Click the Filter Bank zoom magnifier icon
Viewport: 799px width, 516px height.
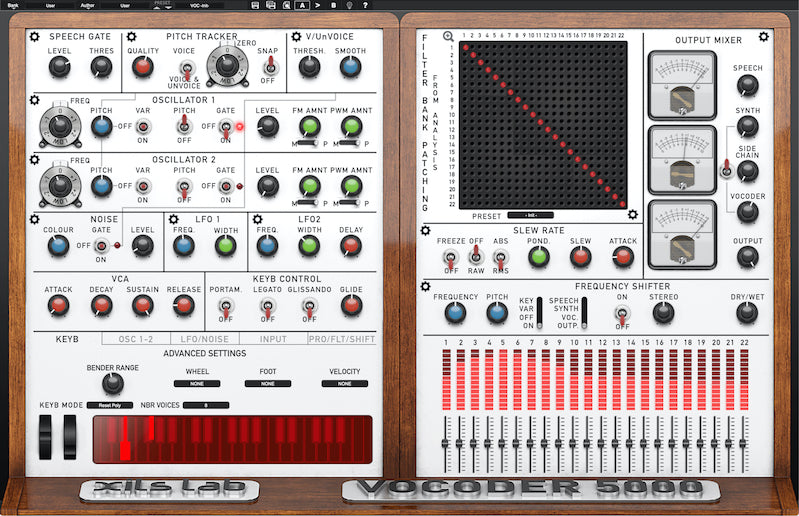click(448, 37)
